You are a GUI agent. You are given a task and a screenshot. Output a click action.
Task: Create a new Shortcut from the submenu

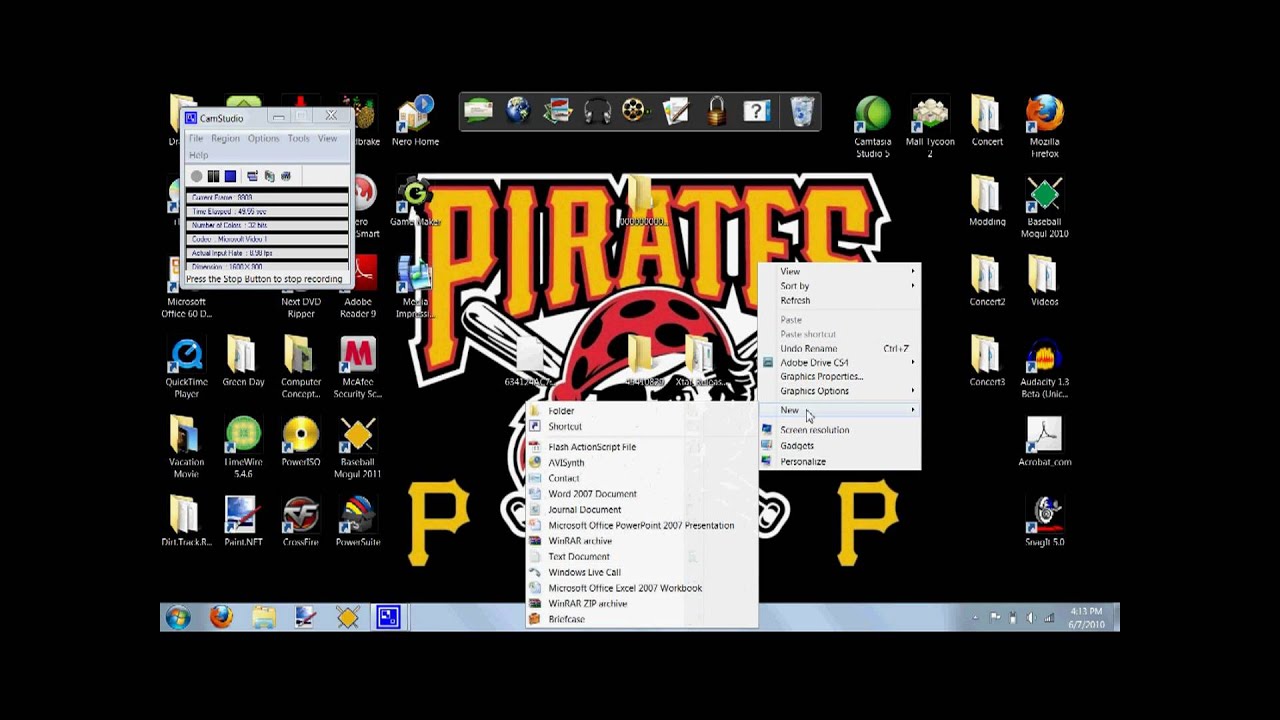pos(641,426)
